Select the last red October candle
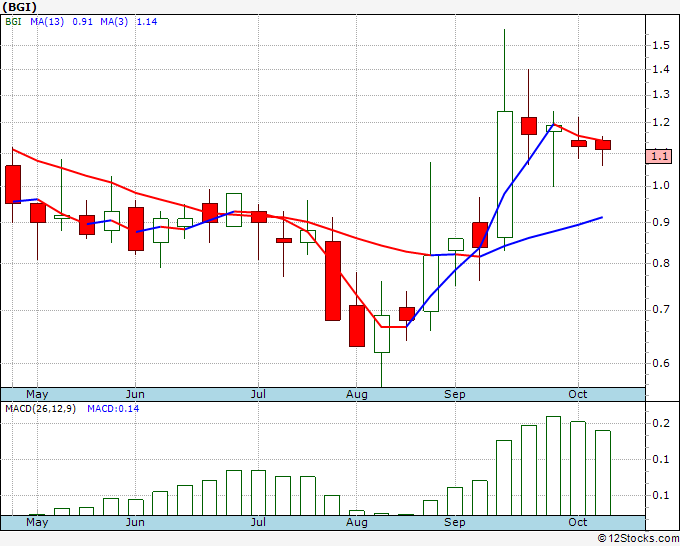Image resolution: width=680 pixels, height=546 pixels. pyautogui.click(x=603, y=145)
